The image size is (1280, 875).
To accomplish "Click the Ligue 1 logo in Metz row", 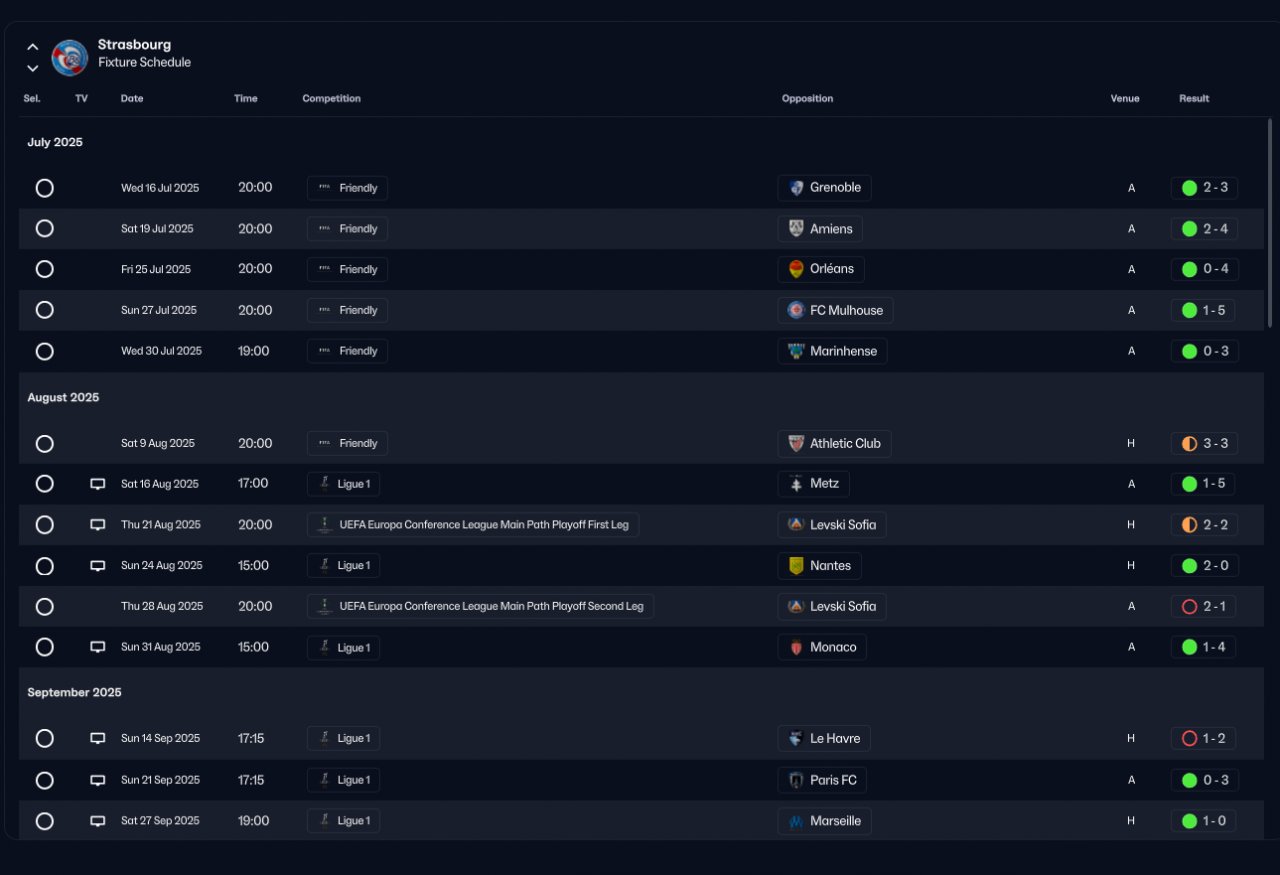I will click(324, 484).
